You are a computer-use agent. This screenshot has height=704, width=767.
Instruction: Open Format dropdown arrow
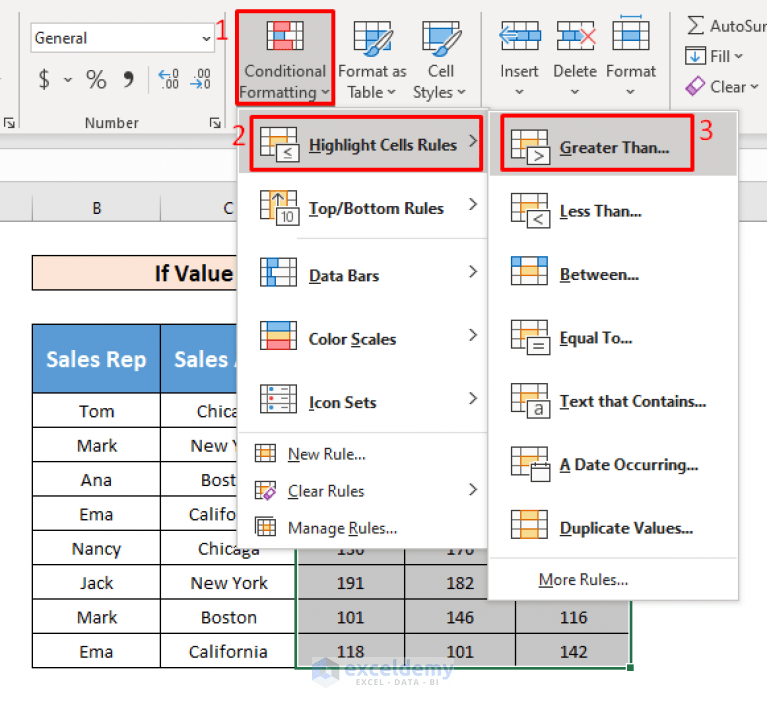[631, 91]
